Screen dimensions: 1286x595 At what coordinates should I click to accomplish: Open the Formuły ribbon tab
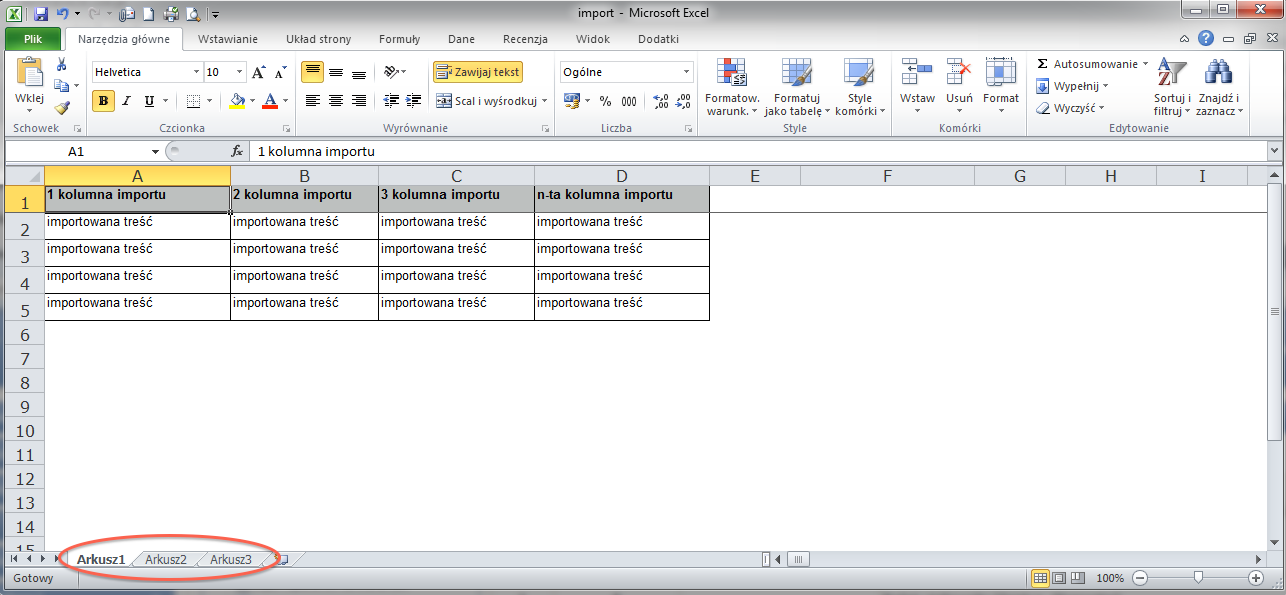[x=399, y=39]
